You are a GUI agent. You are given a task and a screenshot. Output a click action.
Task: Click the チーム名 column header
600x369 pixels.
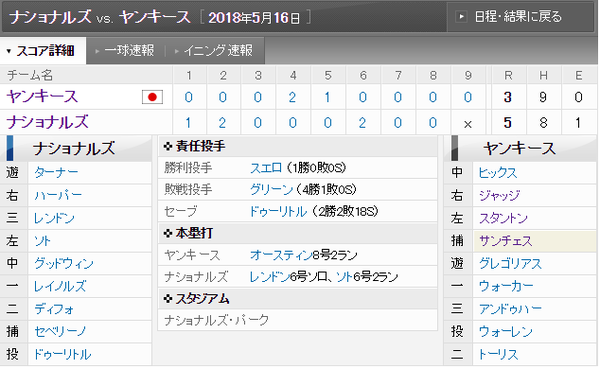(x=30, y=75)
